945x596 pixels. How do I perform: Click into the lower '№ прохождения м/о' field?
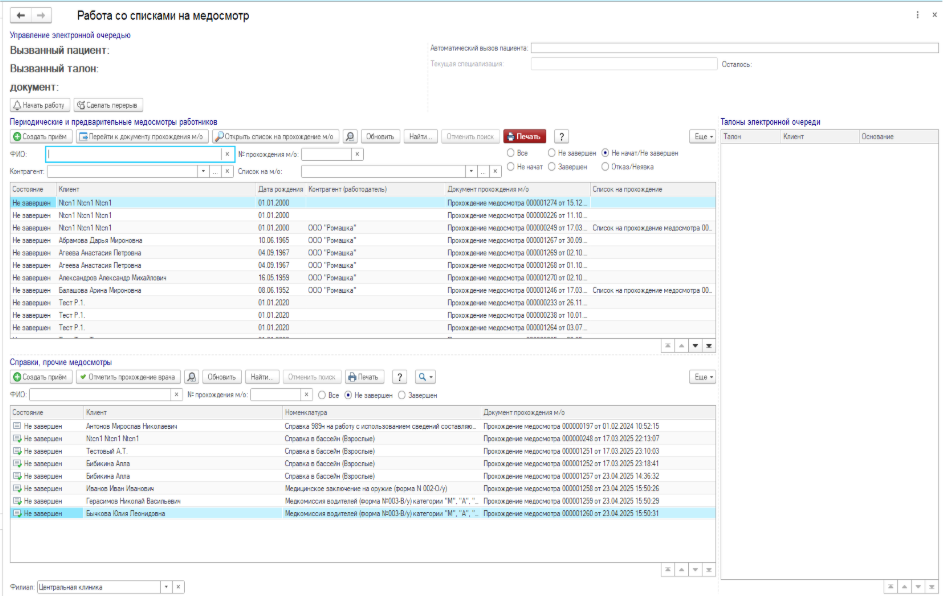[275, 395]
